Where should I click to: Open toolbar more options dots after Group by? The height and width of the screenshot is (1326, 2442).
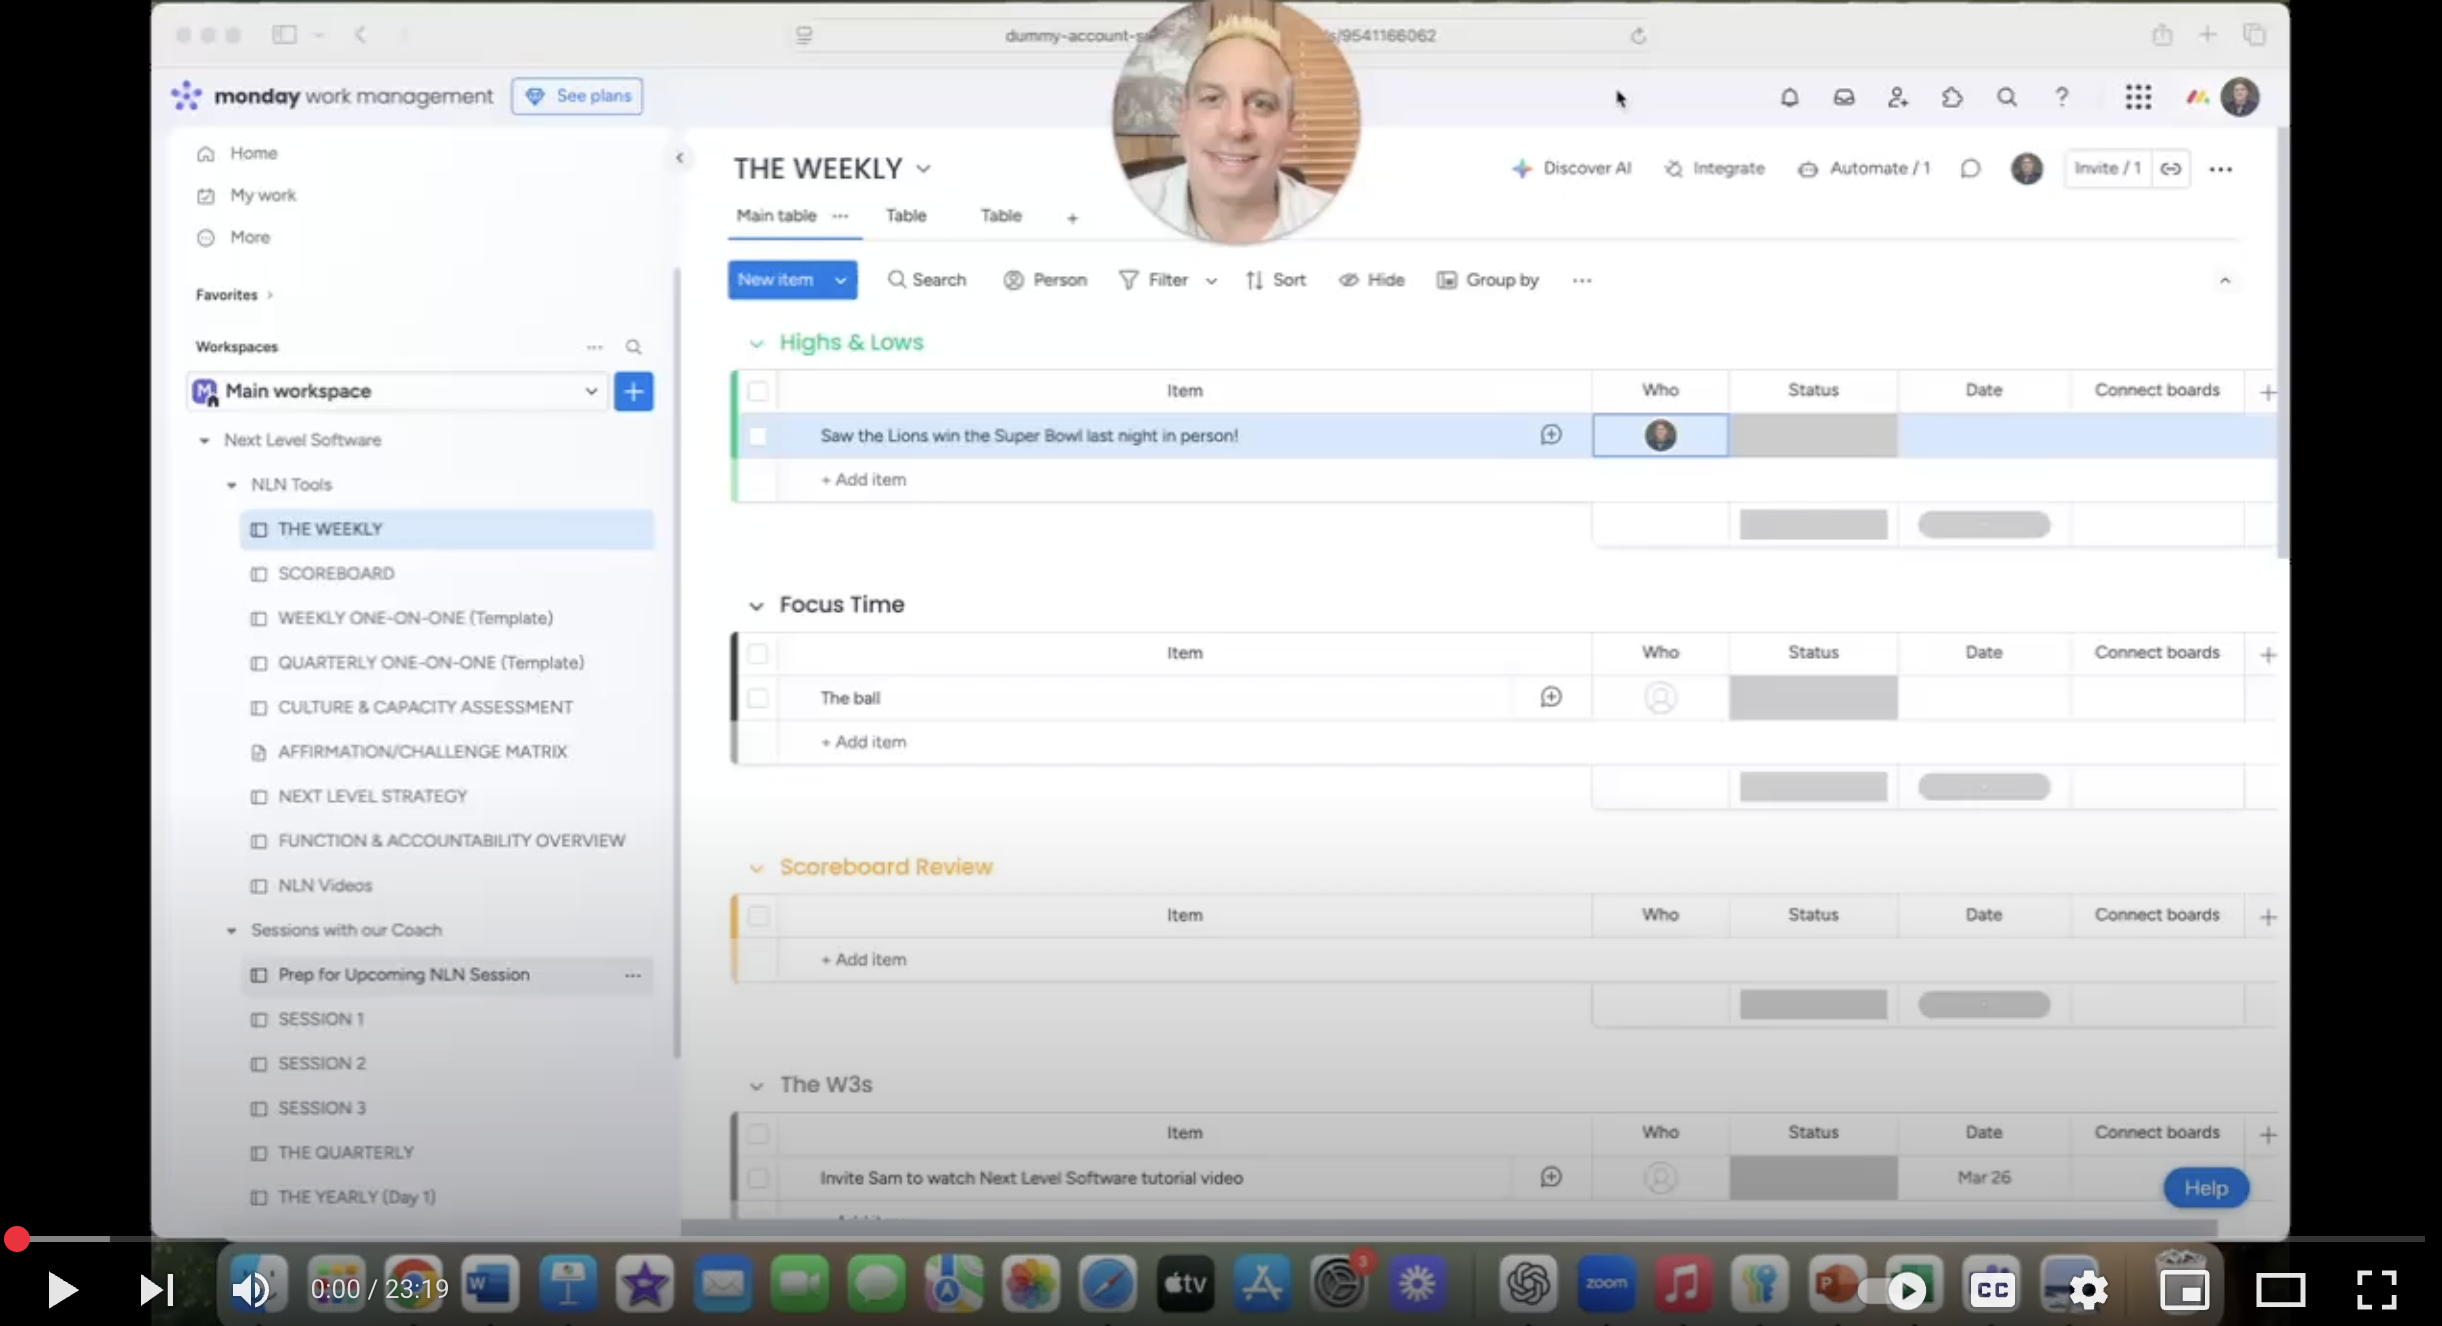[x=1581, y=280]
